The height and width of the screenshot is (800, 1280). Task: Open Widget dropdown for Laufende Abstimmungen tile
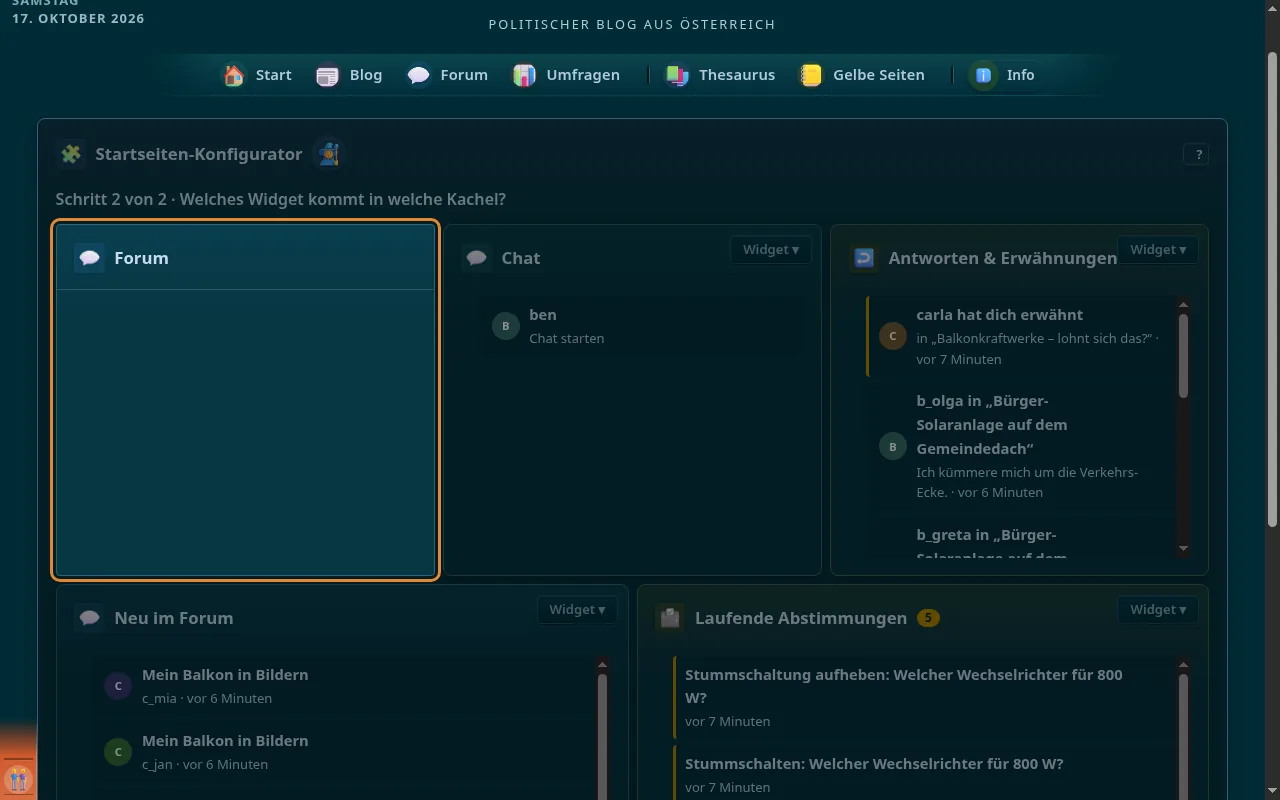tap(1157, 610)
